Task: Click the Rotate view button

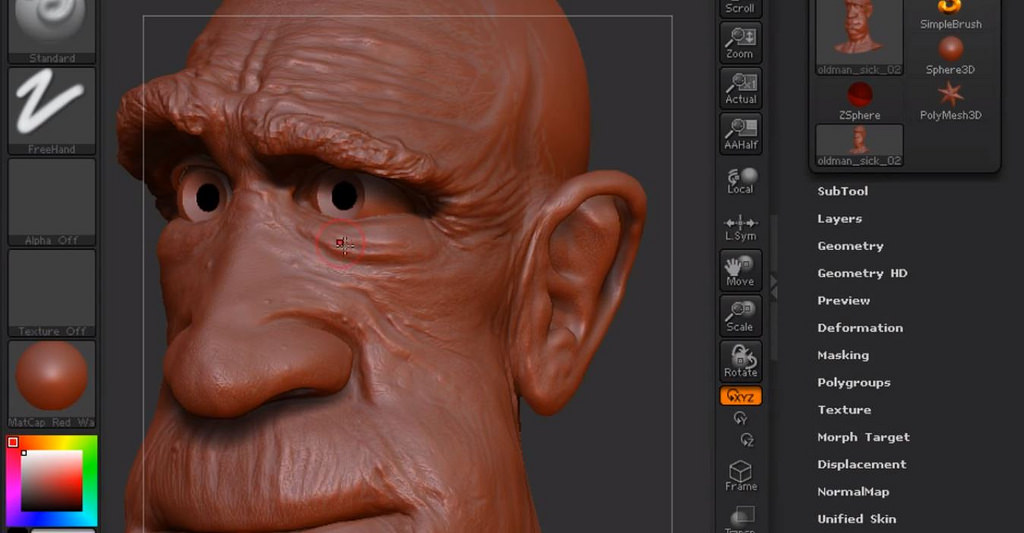Action: tap(741, 361)
